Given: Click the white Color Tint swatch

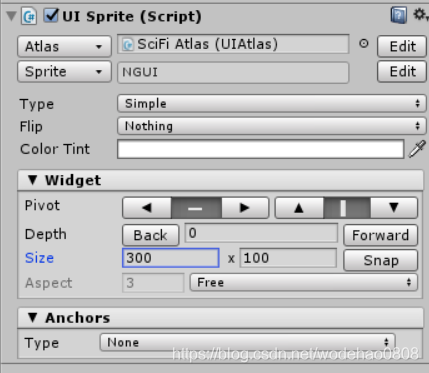Looking at the screenshot, I should [261, 149].
